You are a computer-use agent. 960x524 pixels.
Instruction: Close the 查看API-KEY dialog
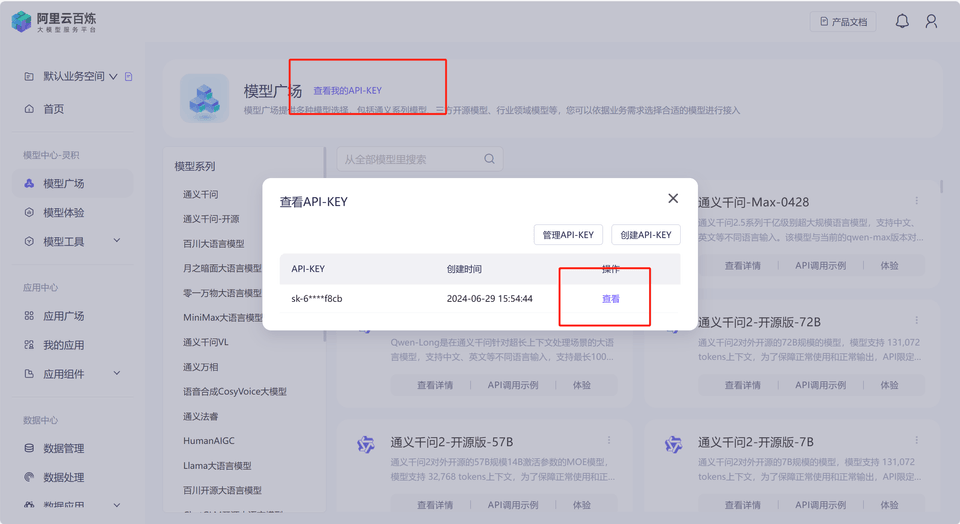click(x=673, y=198)
